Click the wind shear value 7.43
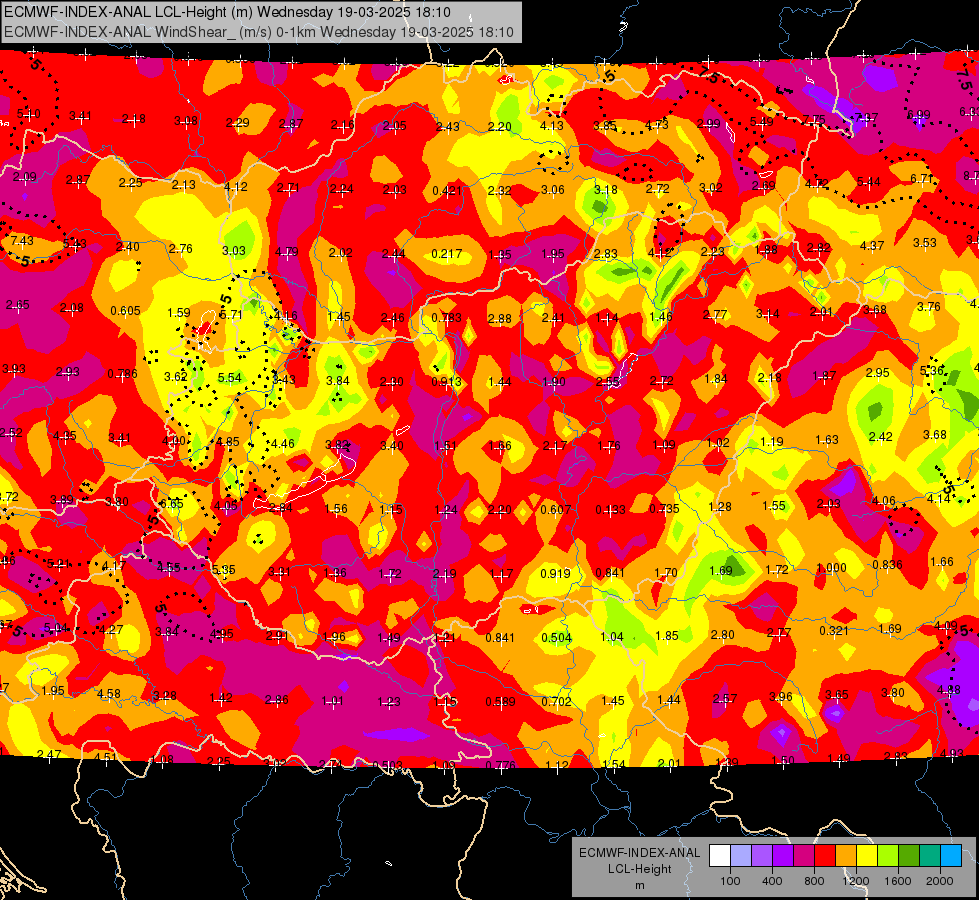Viewport: 979px width, 900px height. click(22, 240)
